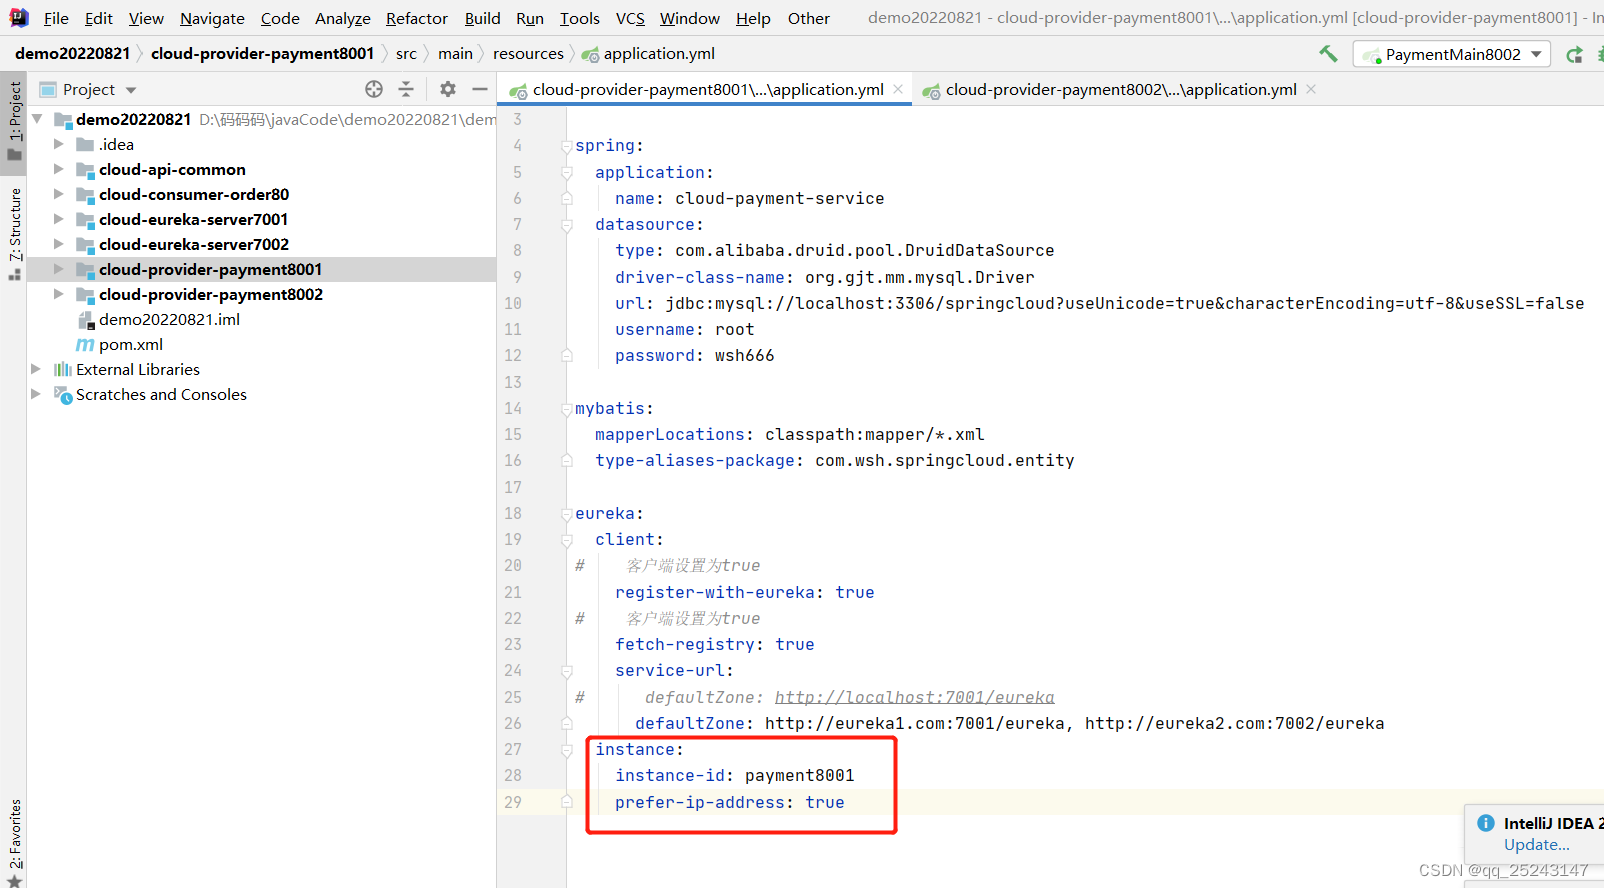Screen dimensions: 1604x888
Task: Click fold marker beside spring: line
Action: (x=567, y=146)
